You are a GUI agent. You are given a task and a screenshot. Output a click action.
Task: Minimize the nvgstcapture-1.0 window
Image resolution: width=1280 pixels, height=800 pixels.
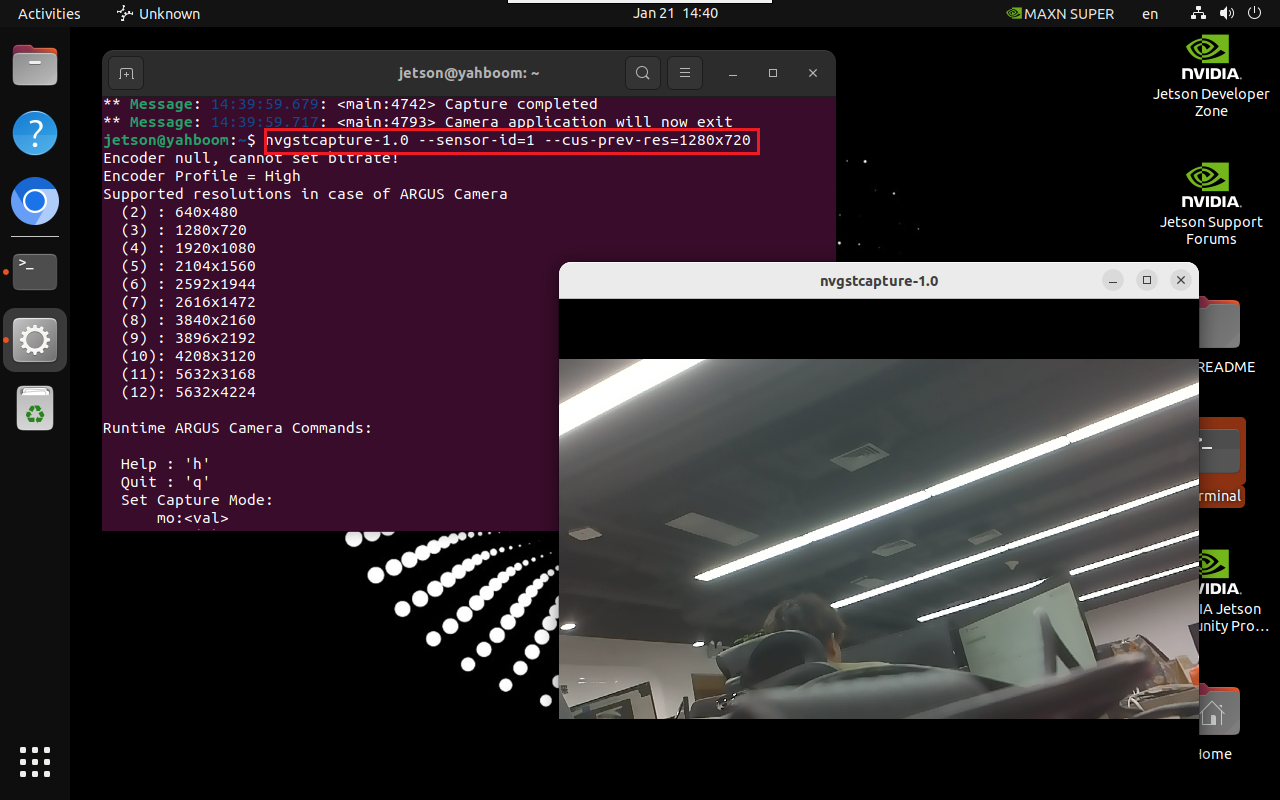click(1113, 281)
